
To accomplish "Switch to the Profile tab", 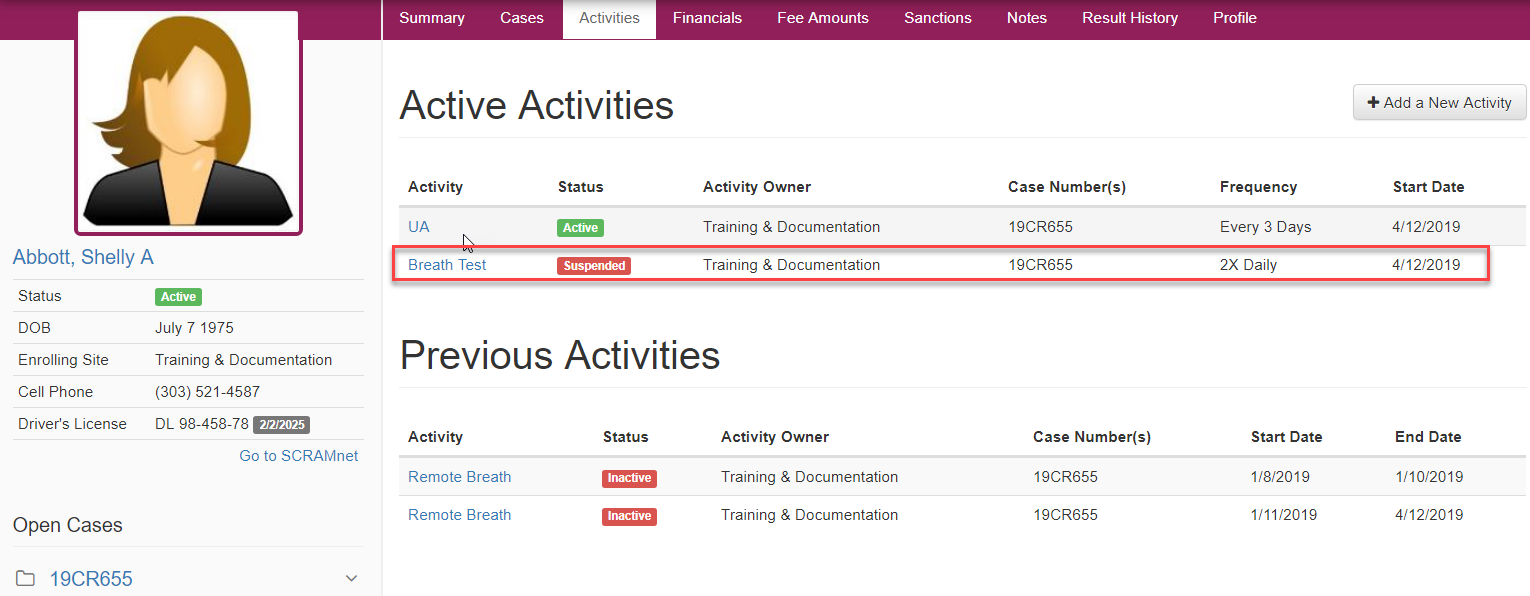I will (x=1234, y=18).
